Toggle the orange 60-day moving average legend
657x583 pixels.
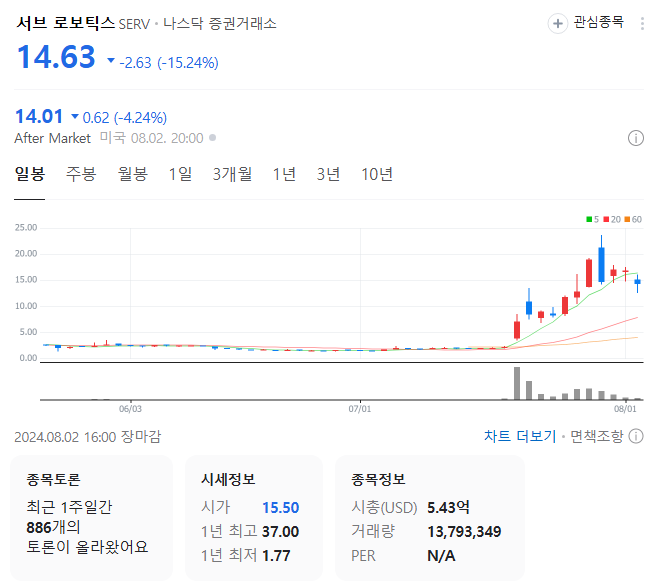tap(633, 219)
